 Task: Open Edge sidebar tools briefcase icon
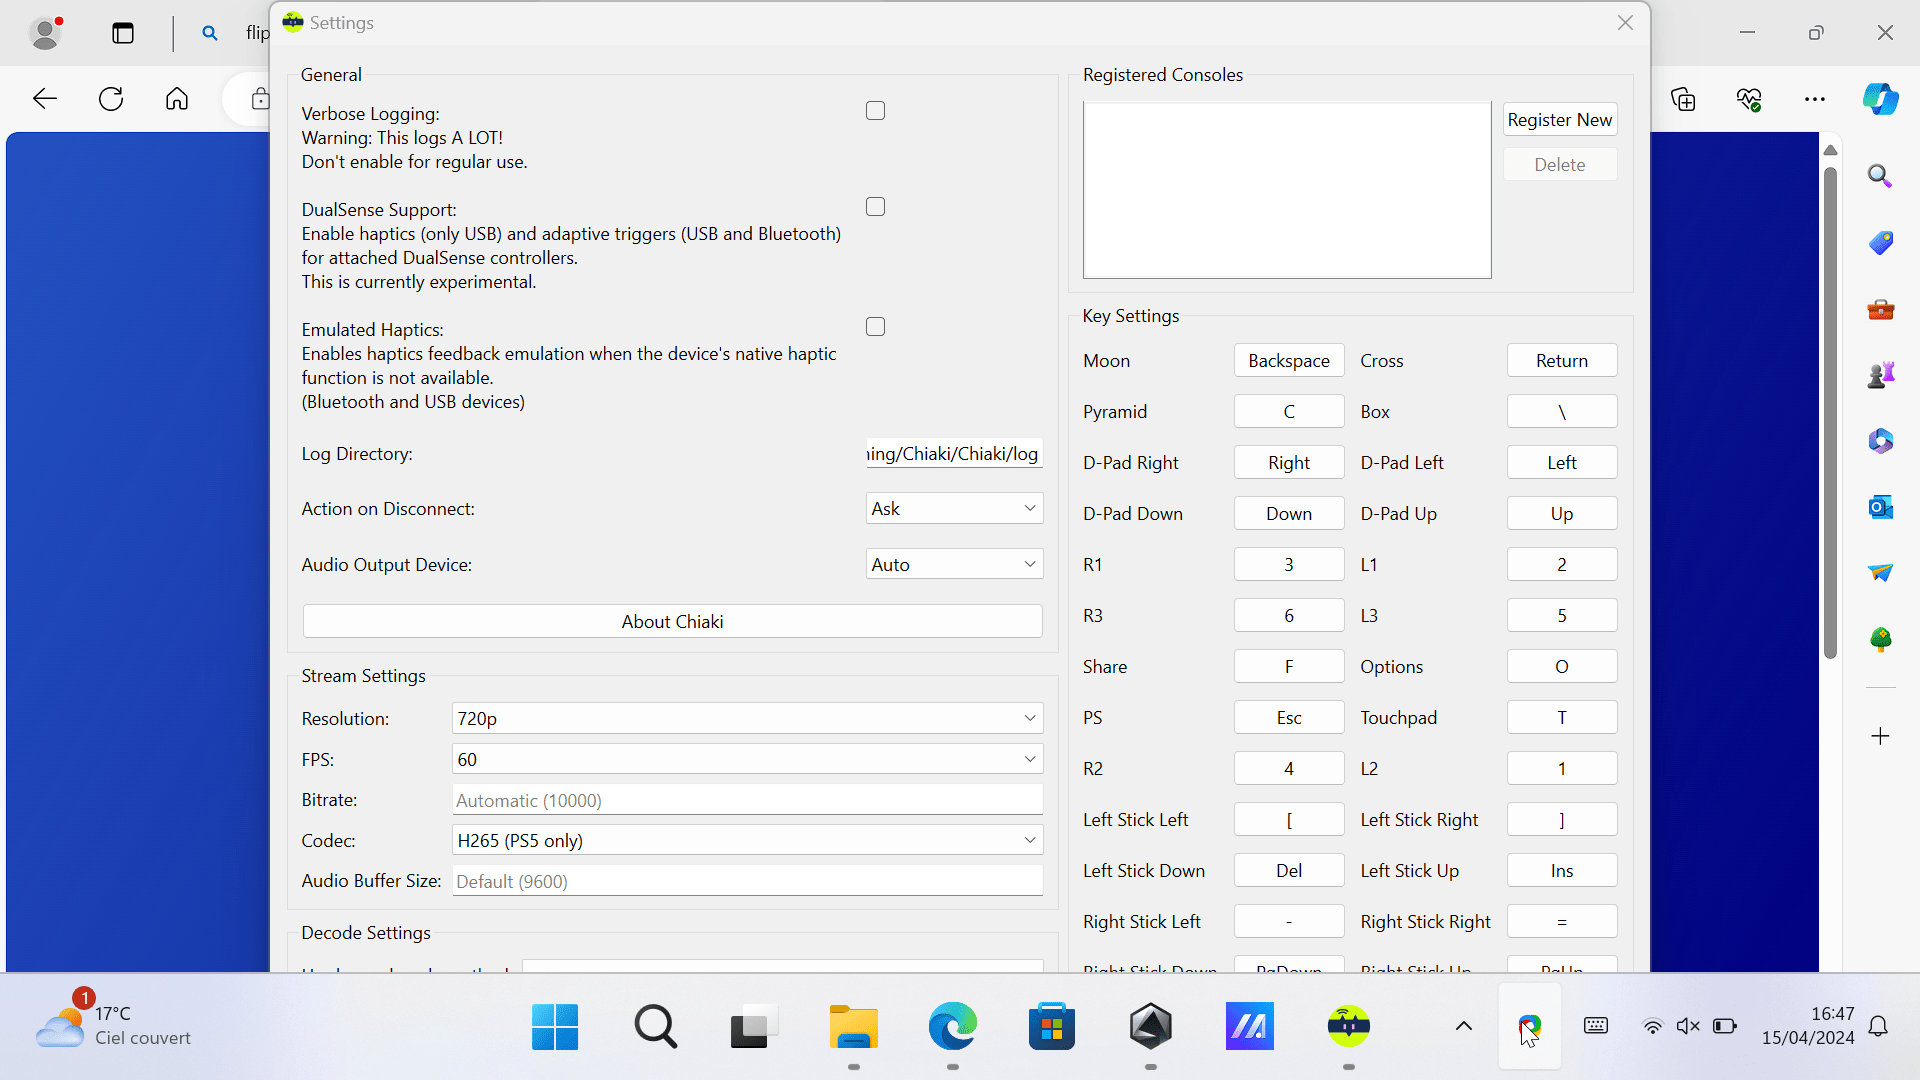pos(1881,309)
